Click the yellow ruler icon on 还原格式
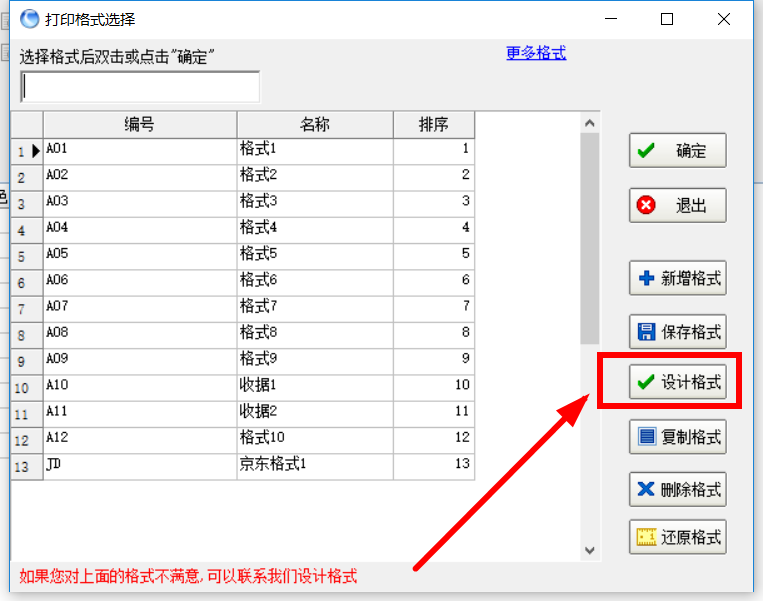 point(646,537)
